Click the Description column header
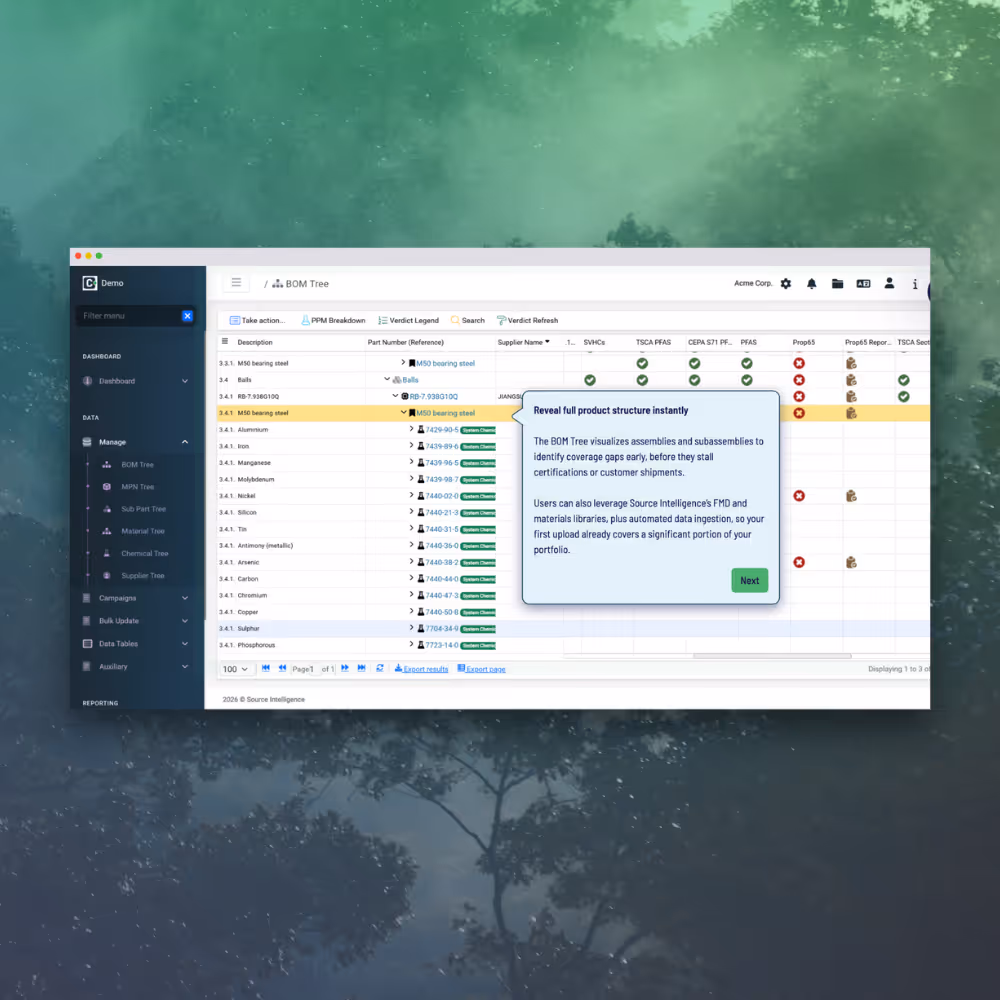 254,342
